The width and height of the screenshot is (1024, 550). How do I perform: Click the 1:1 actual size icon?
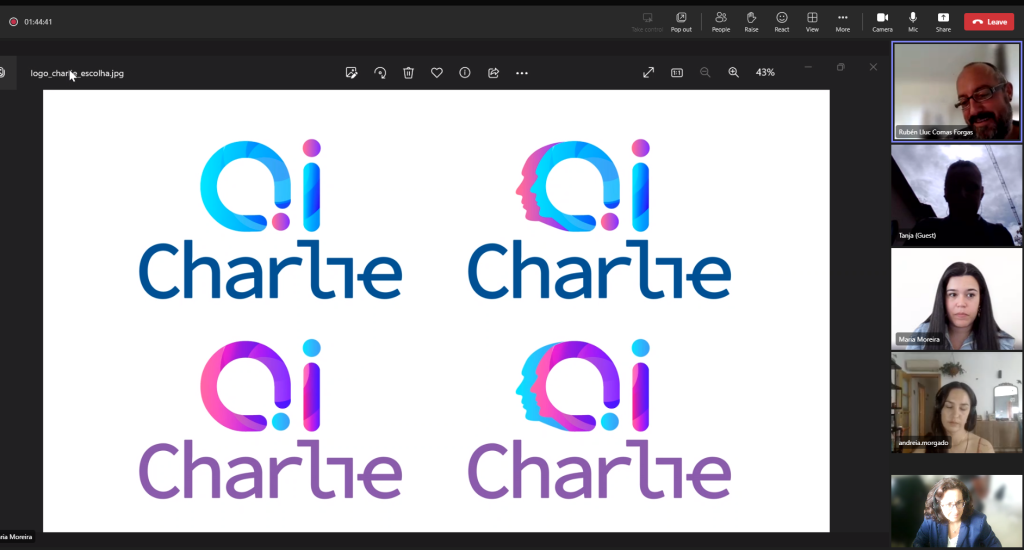tap(677, 72)
